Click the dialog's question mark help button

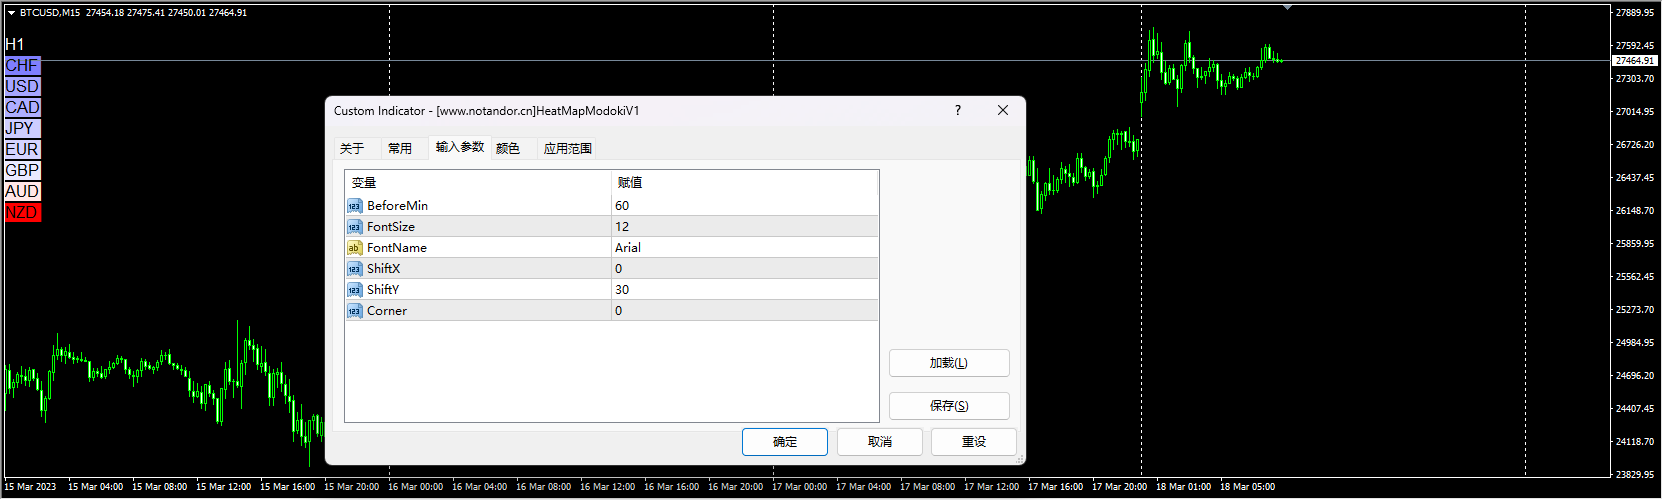click(x=958, y=110)
